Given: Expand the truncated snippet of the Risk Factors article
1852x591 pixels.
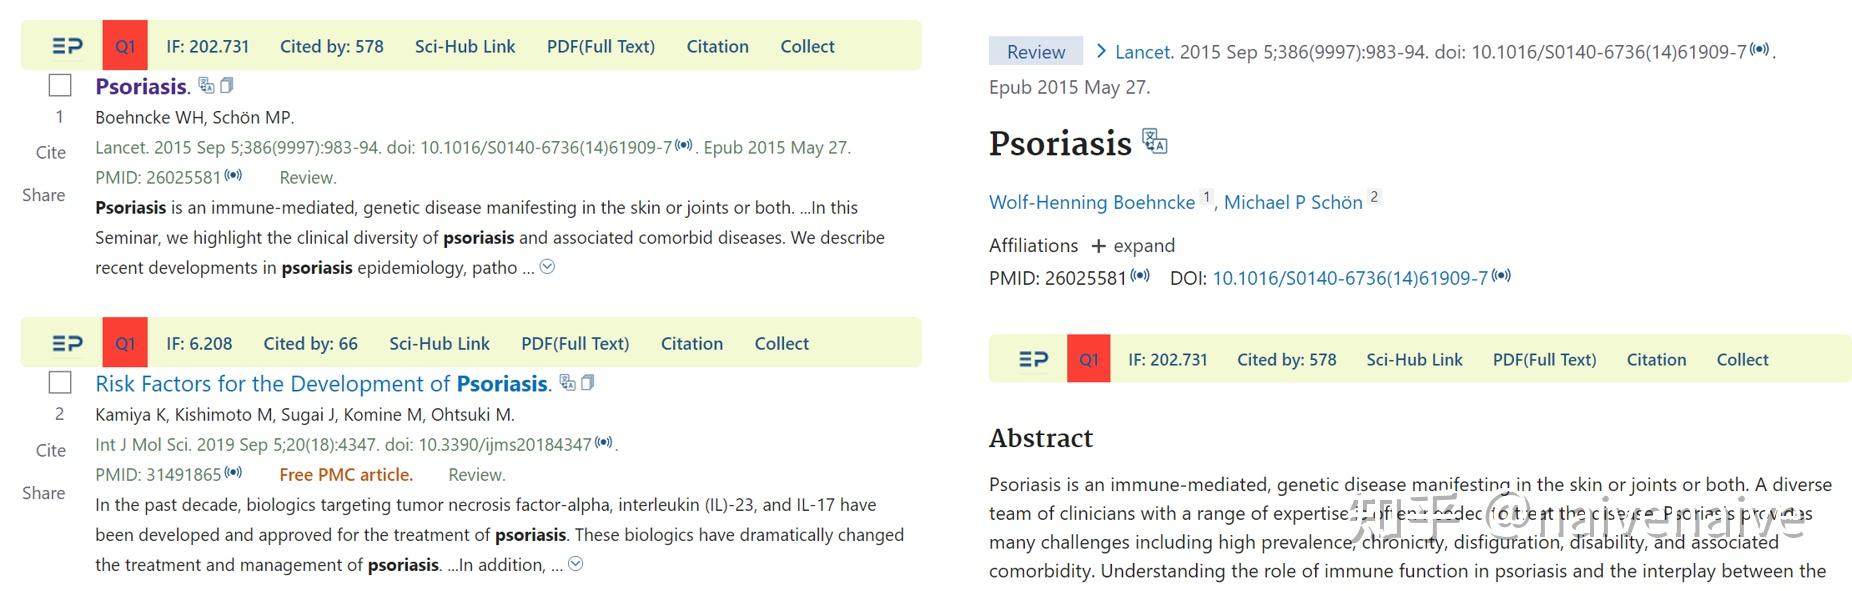Looking at the screenshot, I should coord(575,563).
